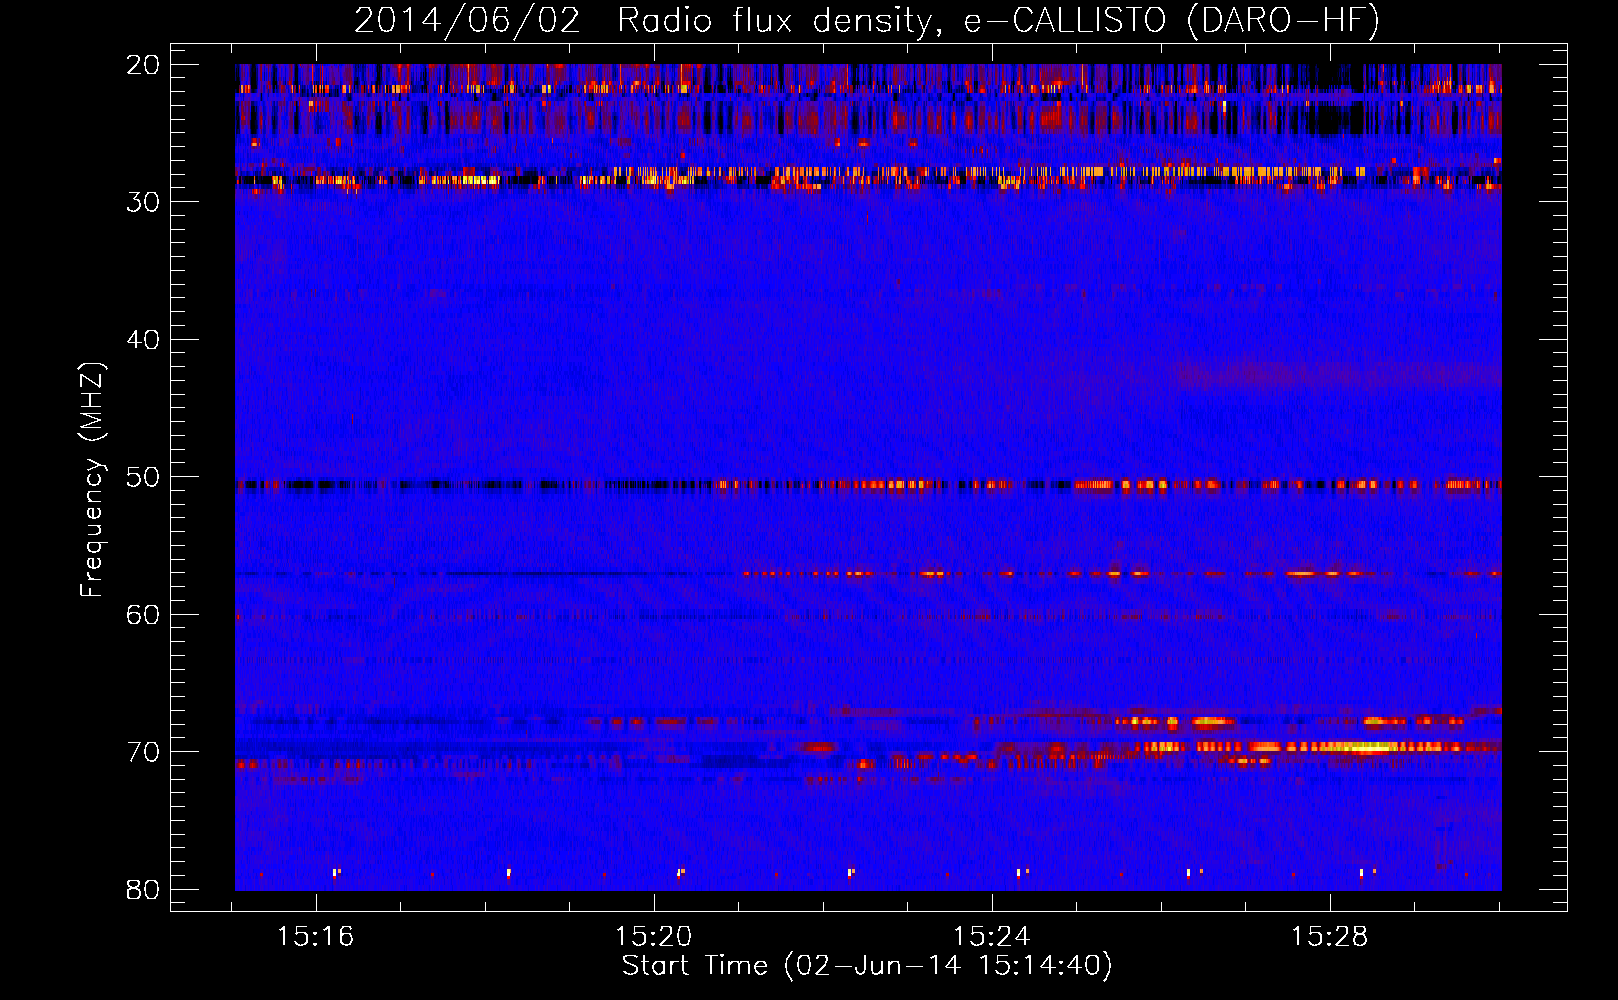Click the '15:28' time tick label
The image size is (1618, 1000).
[1329, 937]
